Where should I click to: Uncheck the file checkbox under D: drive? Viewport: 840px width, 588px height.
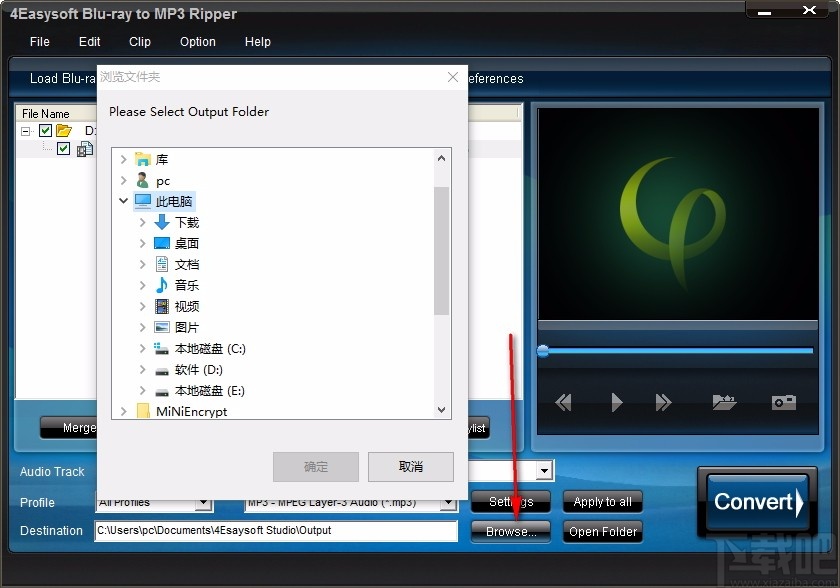pos(64,148)
